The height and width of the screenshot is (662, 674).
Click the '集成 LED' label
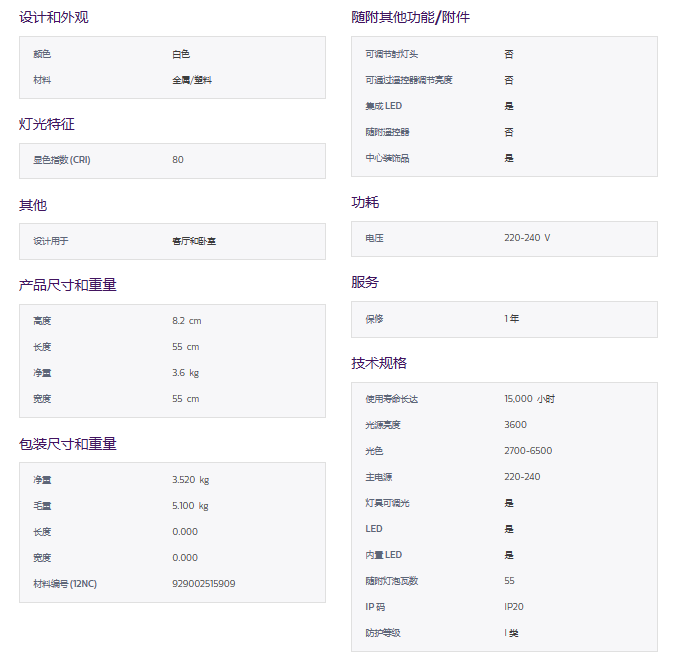pyautogui.click(x=383, y=106)
